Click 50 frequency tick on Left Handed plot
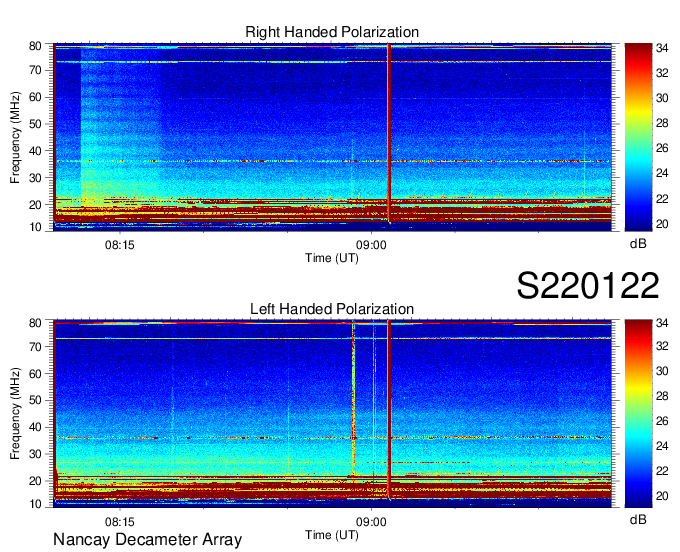Screen dimensions: 680x552 click(x=35, y=400)
